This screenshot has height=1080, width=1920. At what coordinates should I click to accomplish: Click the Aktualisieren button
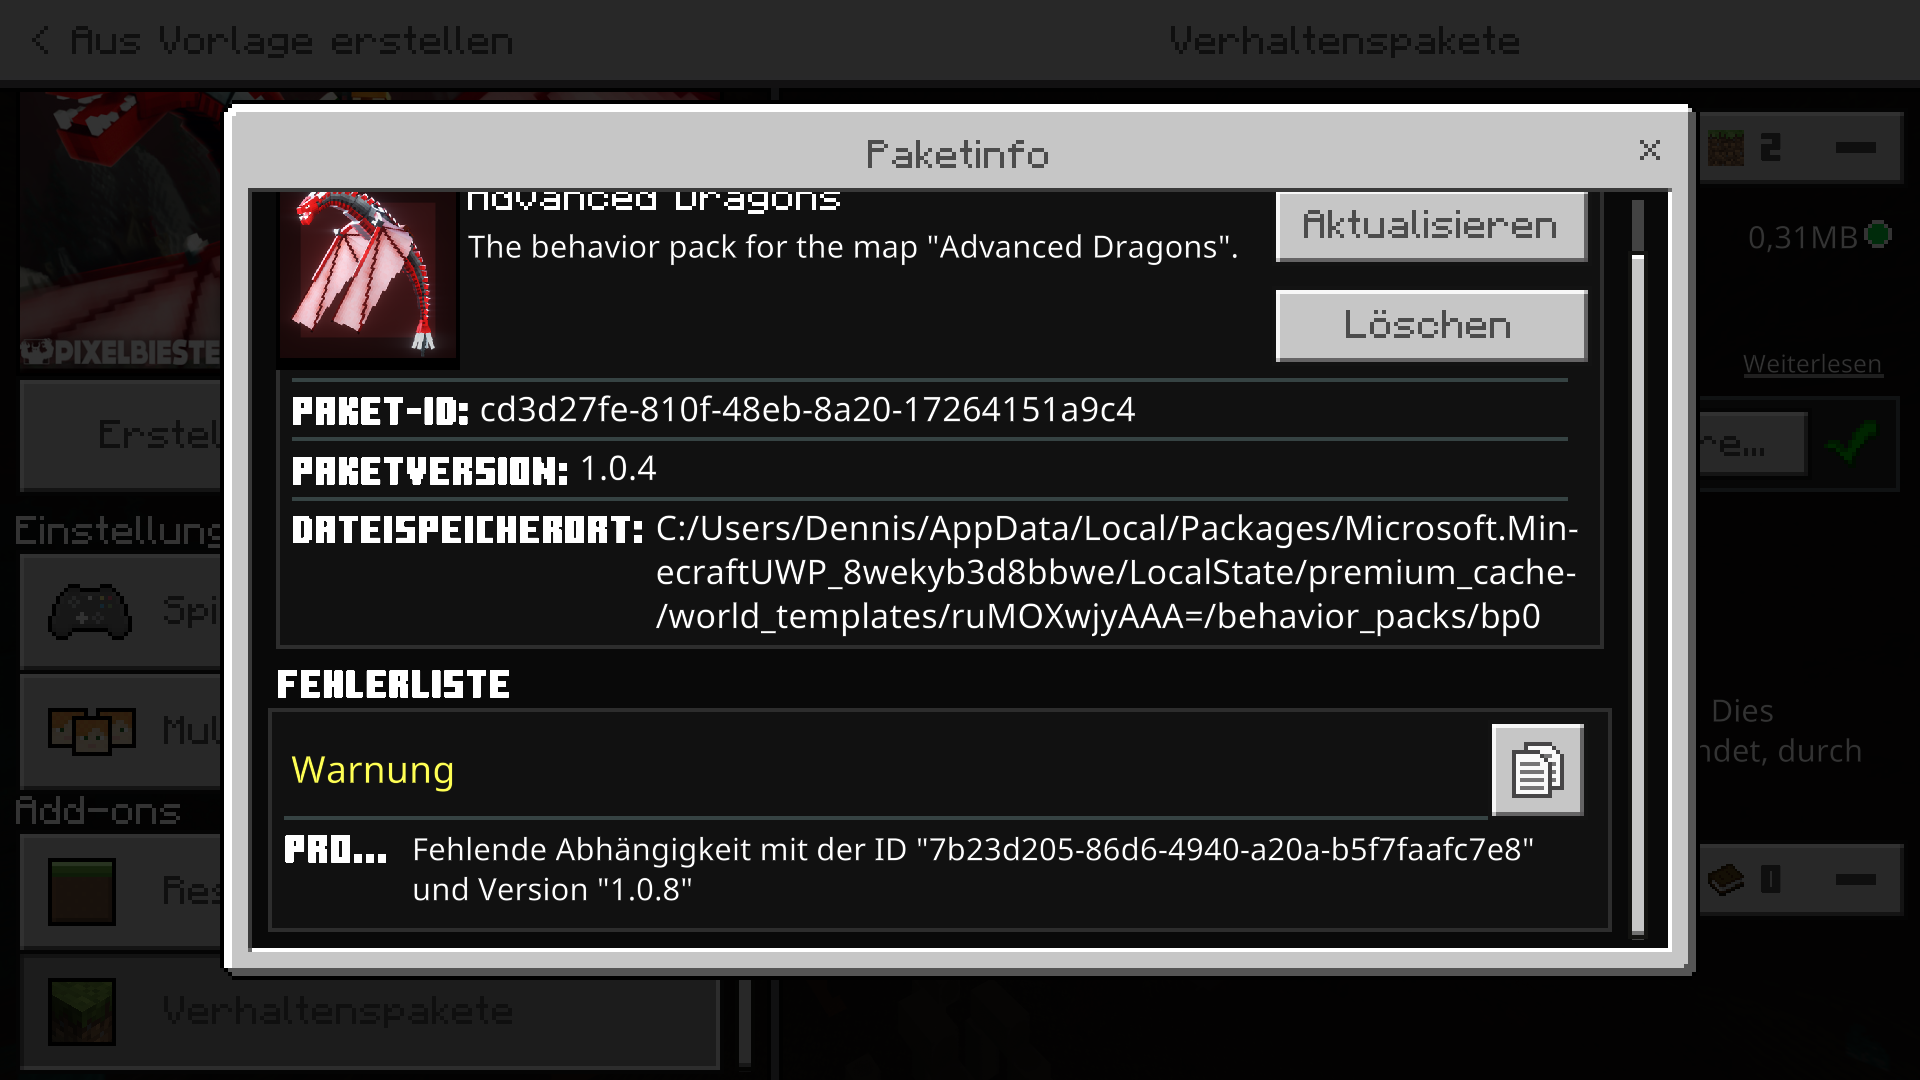point(1431,226)
